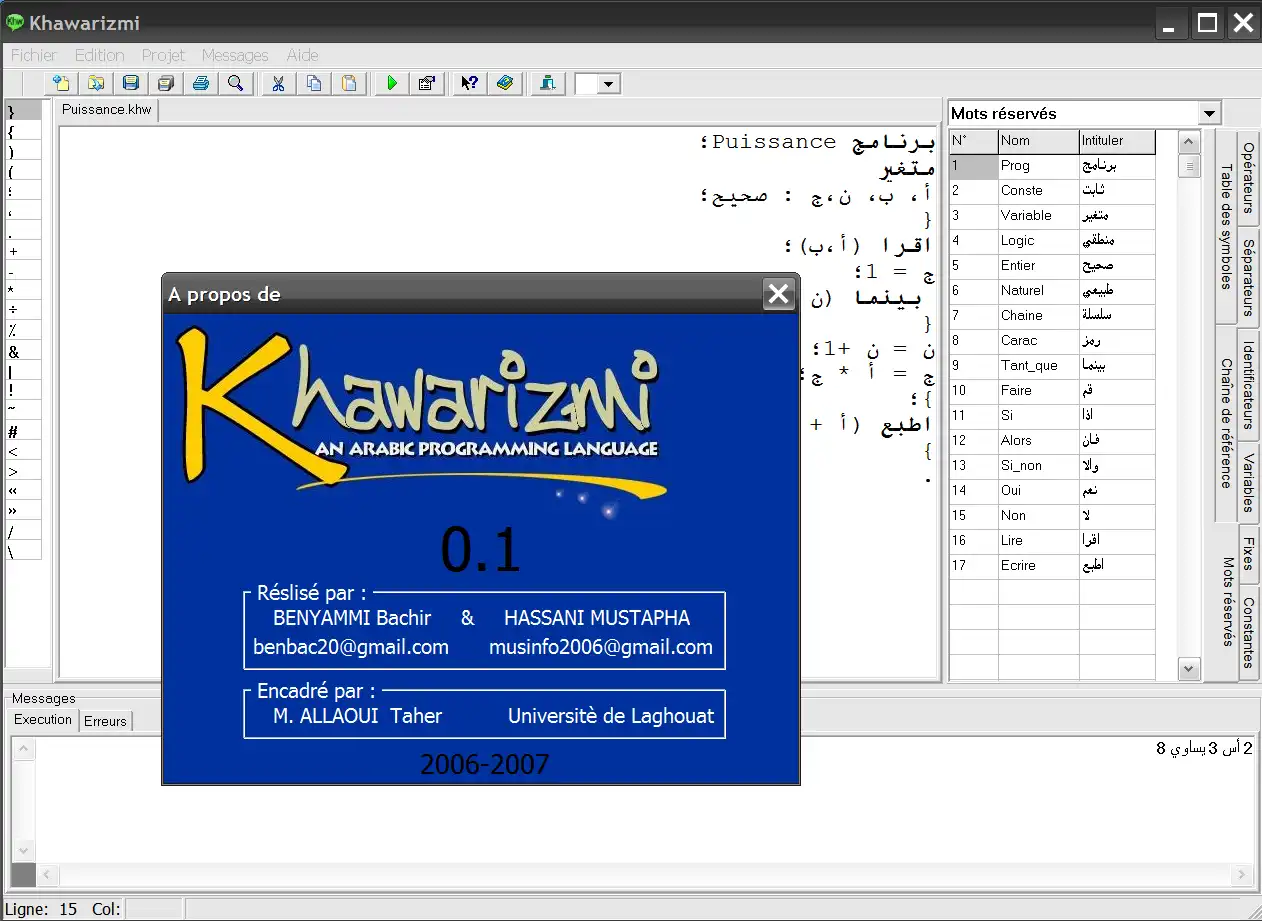This screenshot has width=1262, height=921.
Task: Expand the small toolbar dropdown arrow
Action: (608, 84)
